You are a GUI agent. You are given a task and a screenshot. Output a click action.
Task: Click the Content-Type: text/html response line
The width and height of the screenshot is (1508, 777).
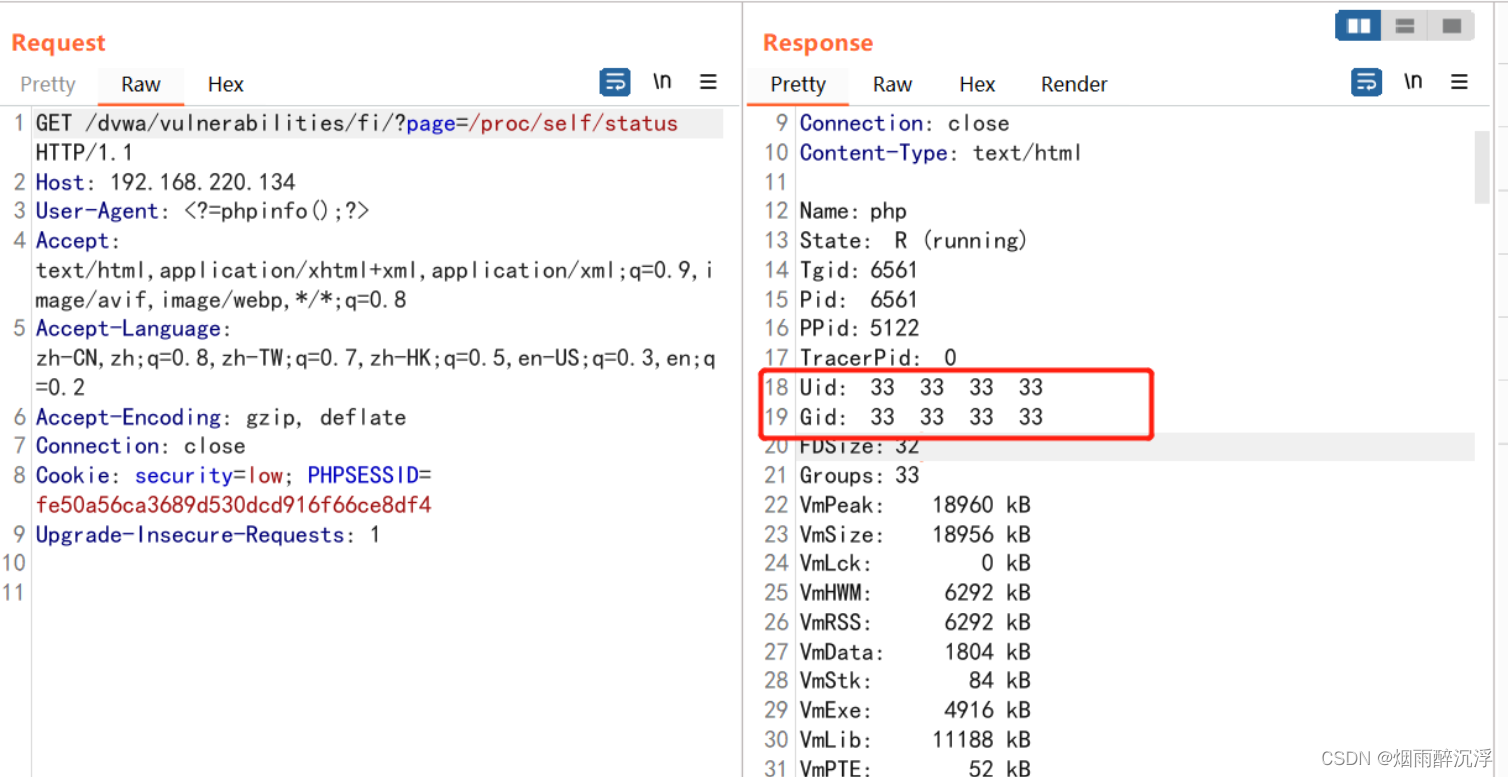click(x=941, y=153)
